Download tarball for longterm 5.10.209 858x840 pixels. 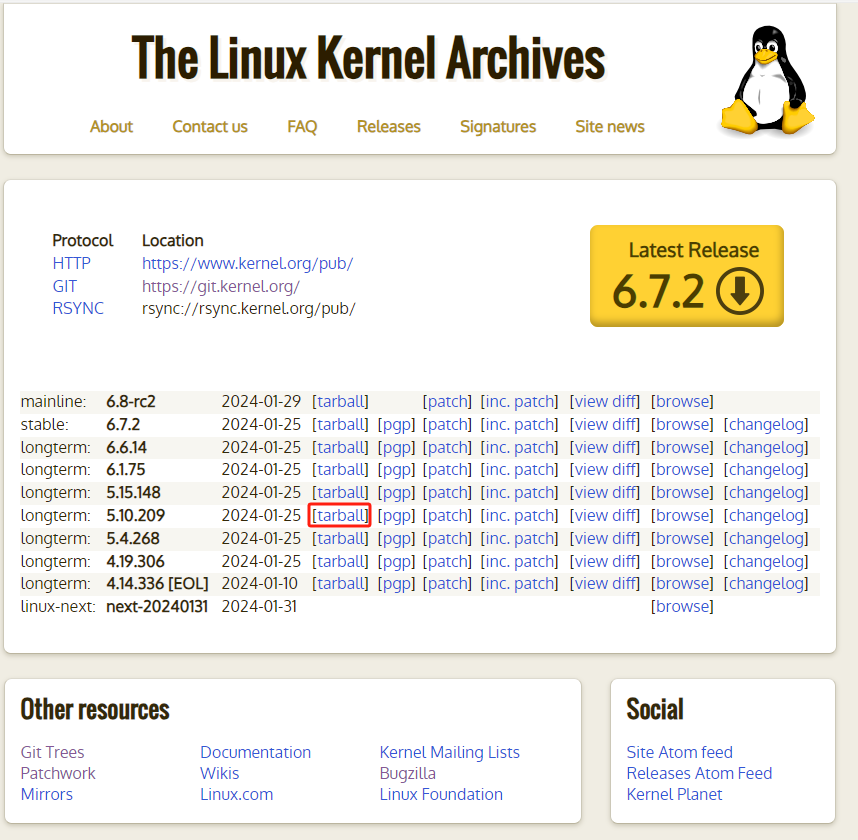click(340, 515)
